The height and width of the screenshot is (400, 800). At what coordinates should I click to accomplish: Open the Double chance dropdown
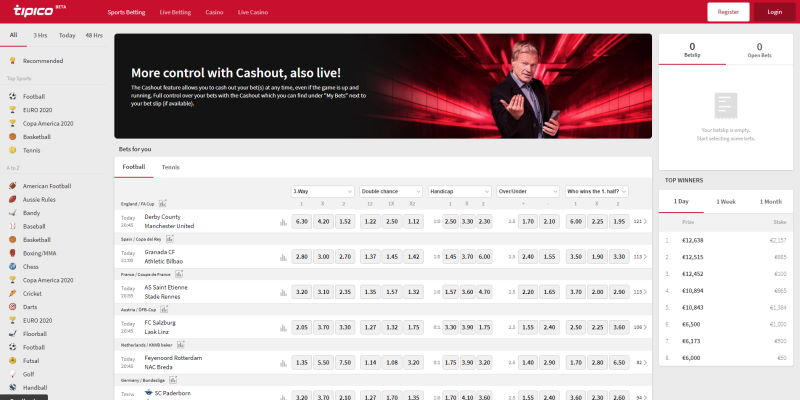tap(391, 190)
